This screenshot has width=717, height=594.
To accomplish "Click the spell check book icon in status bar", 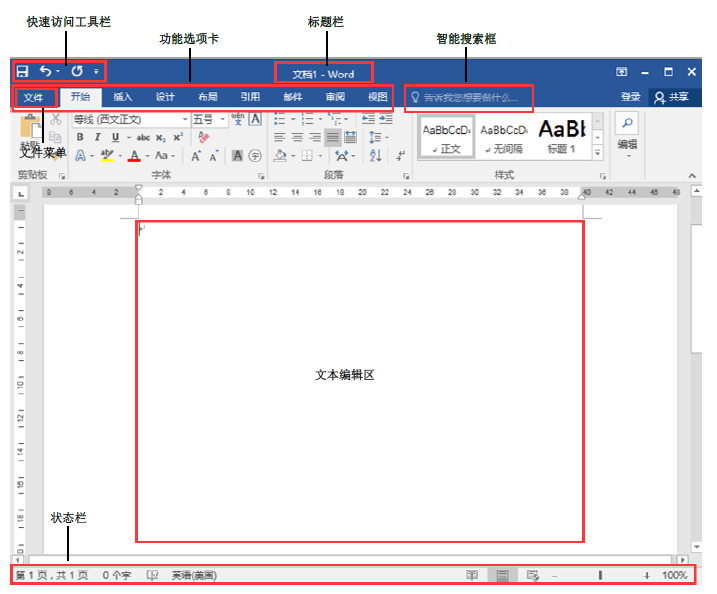I will (x=153, y=576).
